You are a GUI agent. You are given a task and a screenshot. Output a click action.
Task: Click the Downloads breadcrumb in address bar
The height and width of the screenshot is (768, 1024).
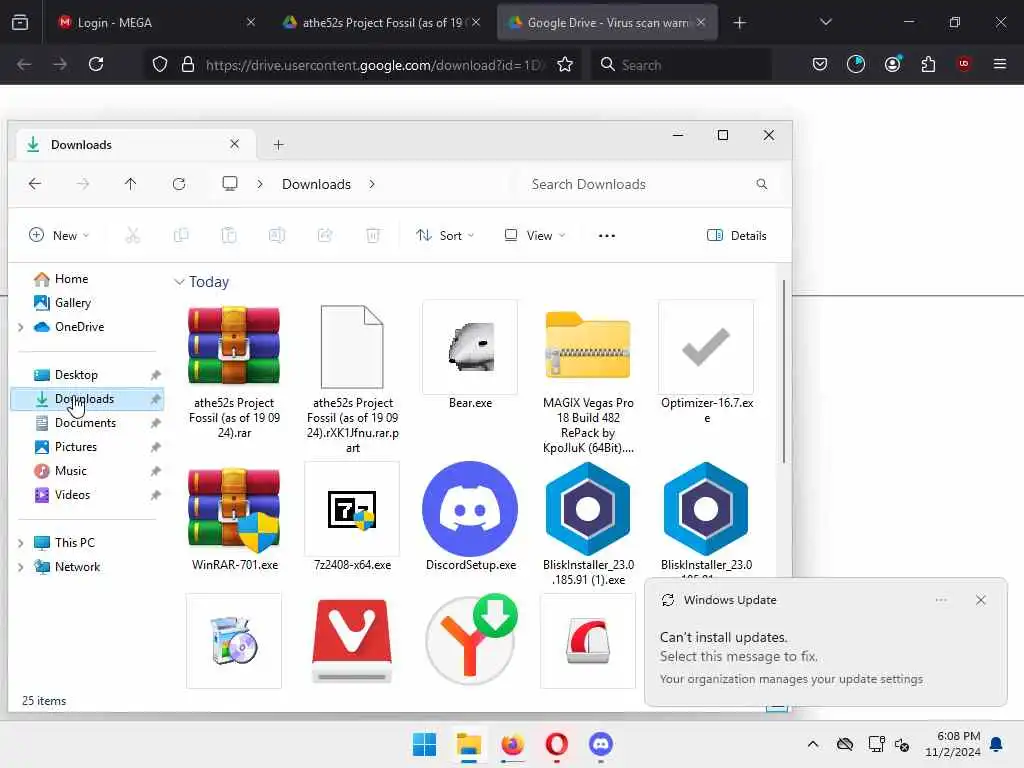coord(316,184)
